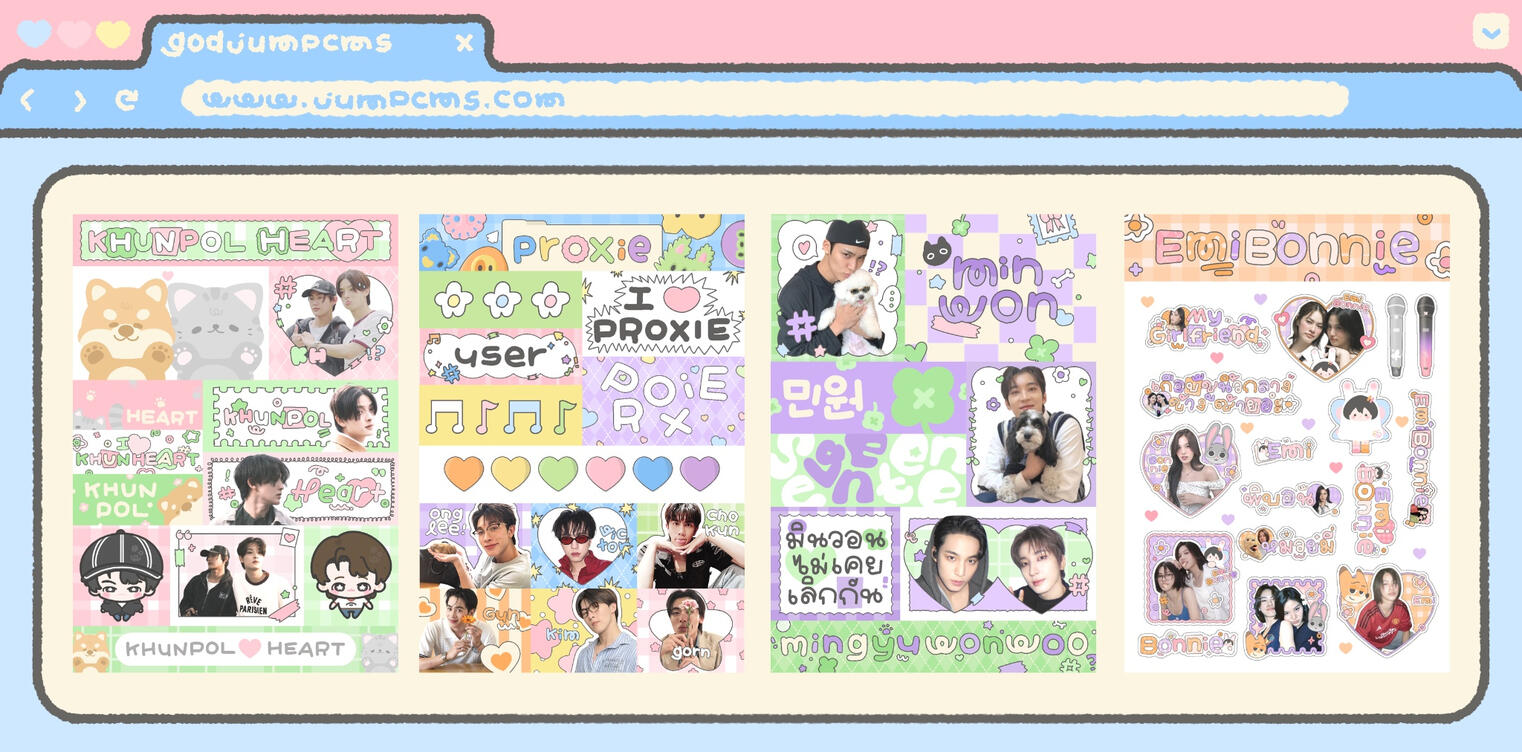Click the yellow heart window button
This screenshot has height=752, width=1522.
point(113,34)
